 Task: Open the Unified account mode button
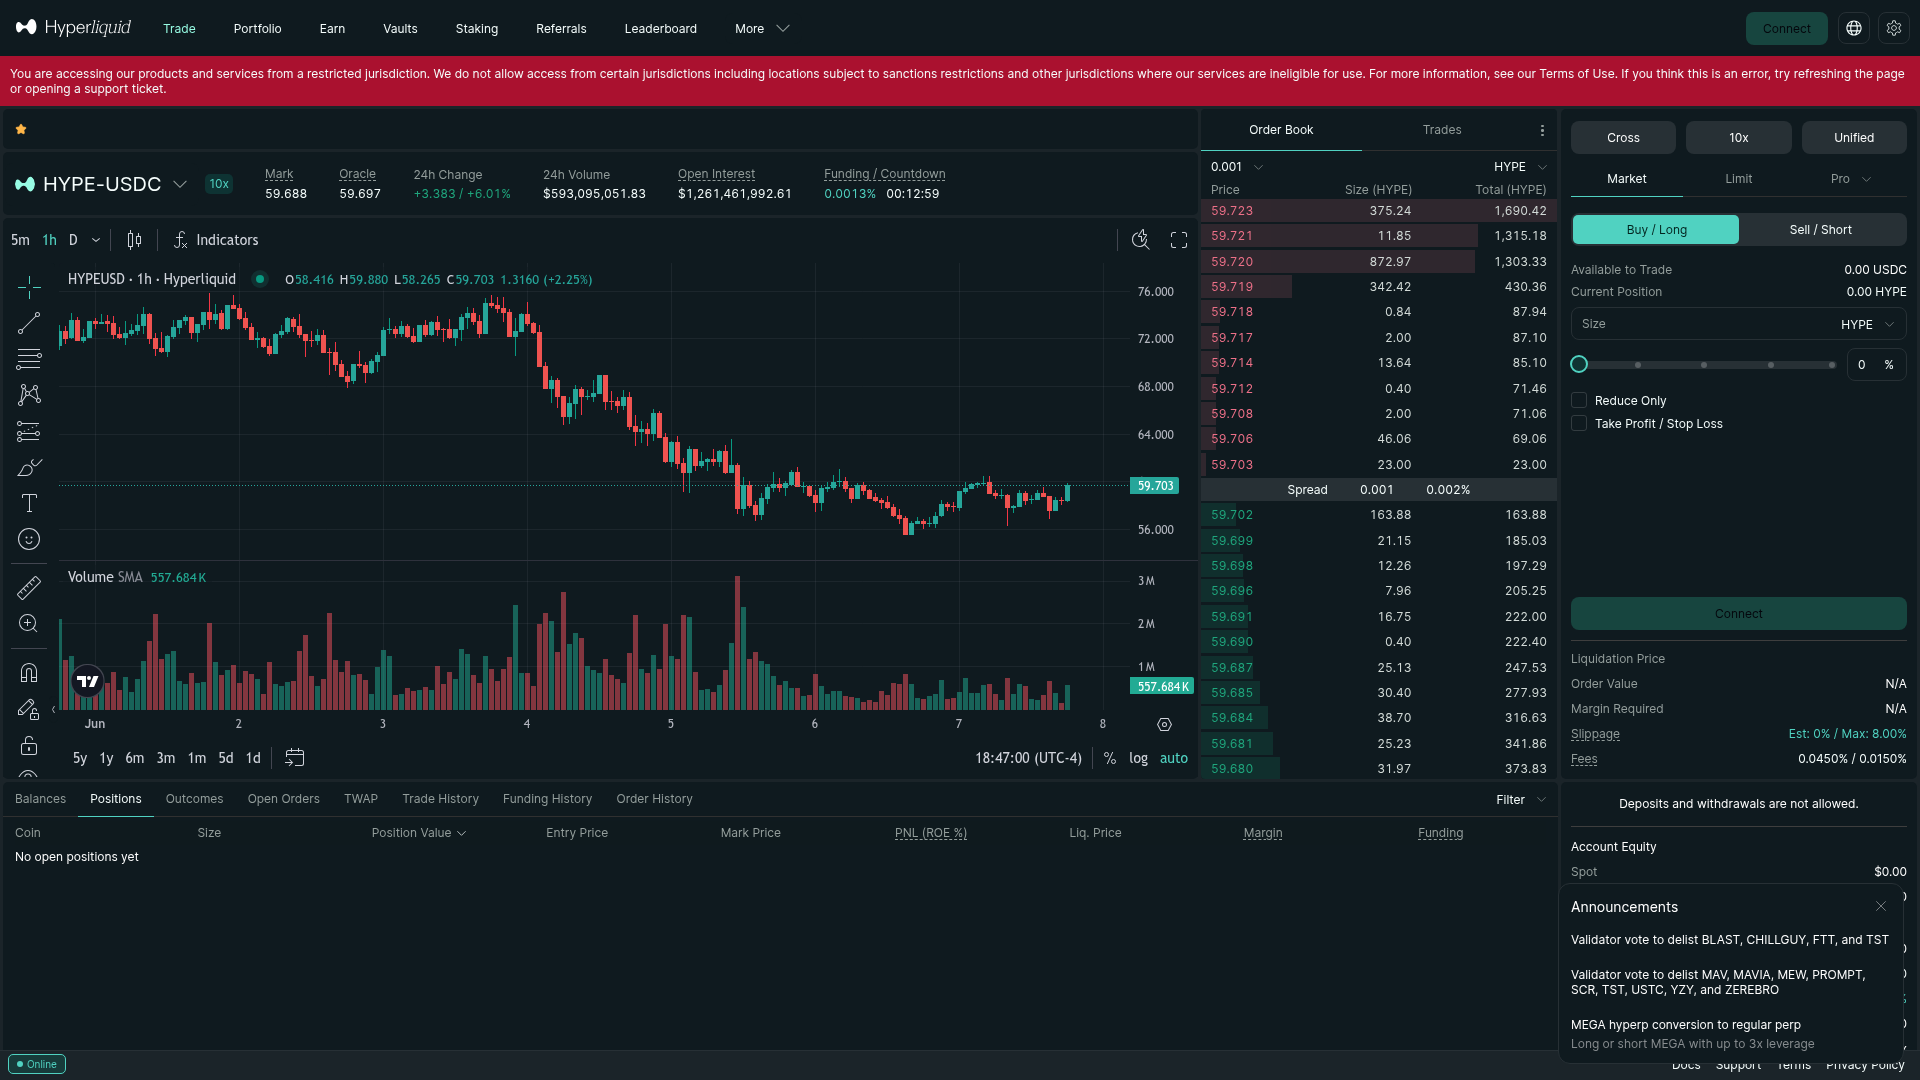[x=1854, y=138]
